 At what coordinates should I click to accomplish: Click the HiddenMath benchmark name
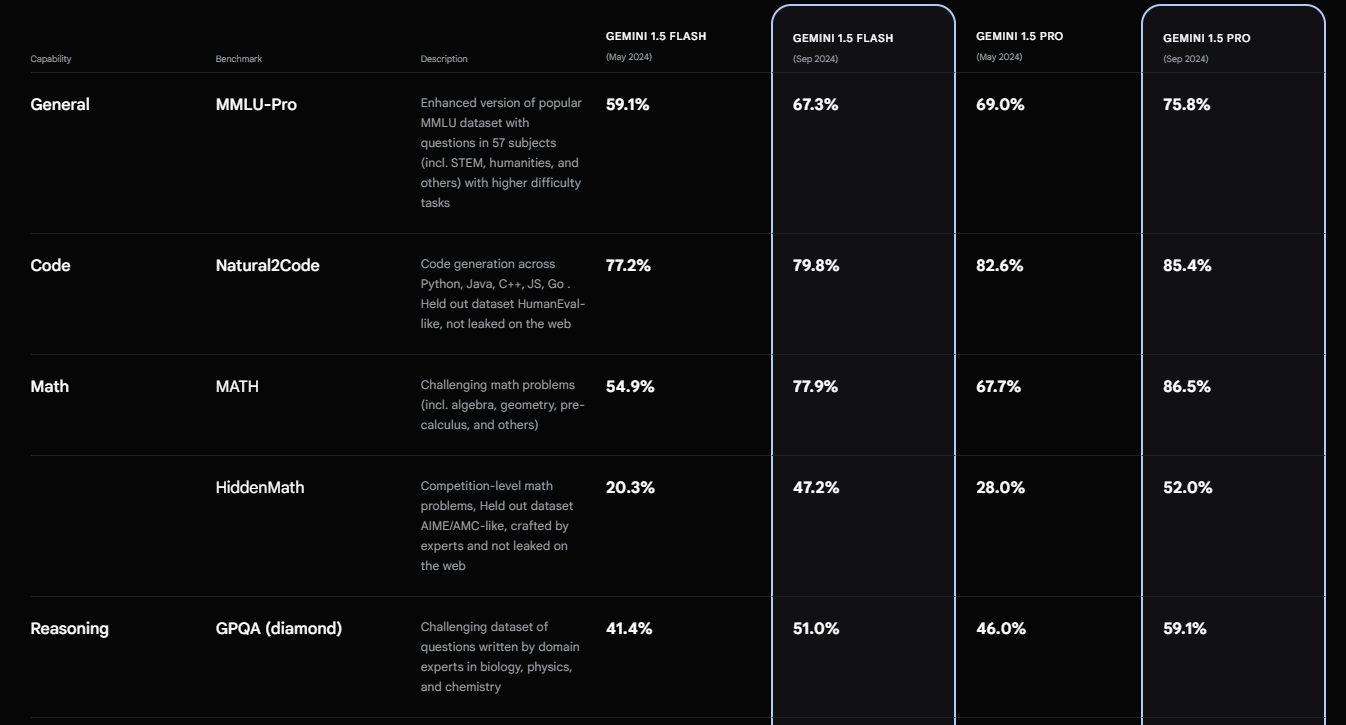[x=260, y=488]
